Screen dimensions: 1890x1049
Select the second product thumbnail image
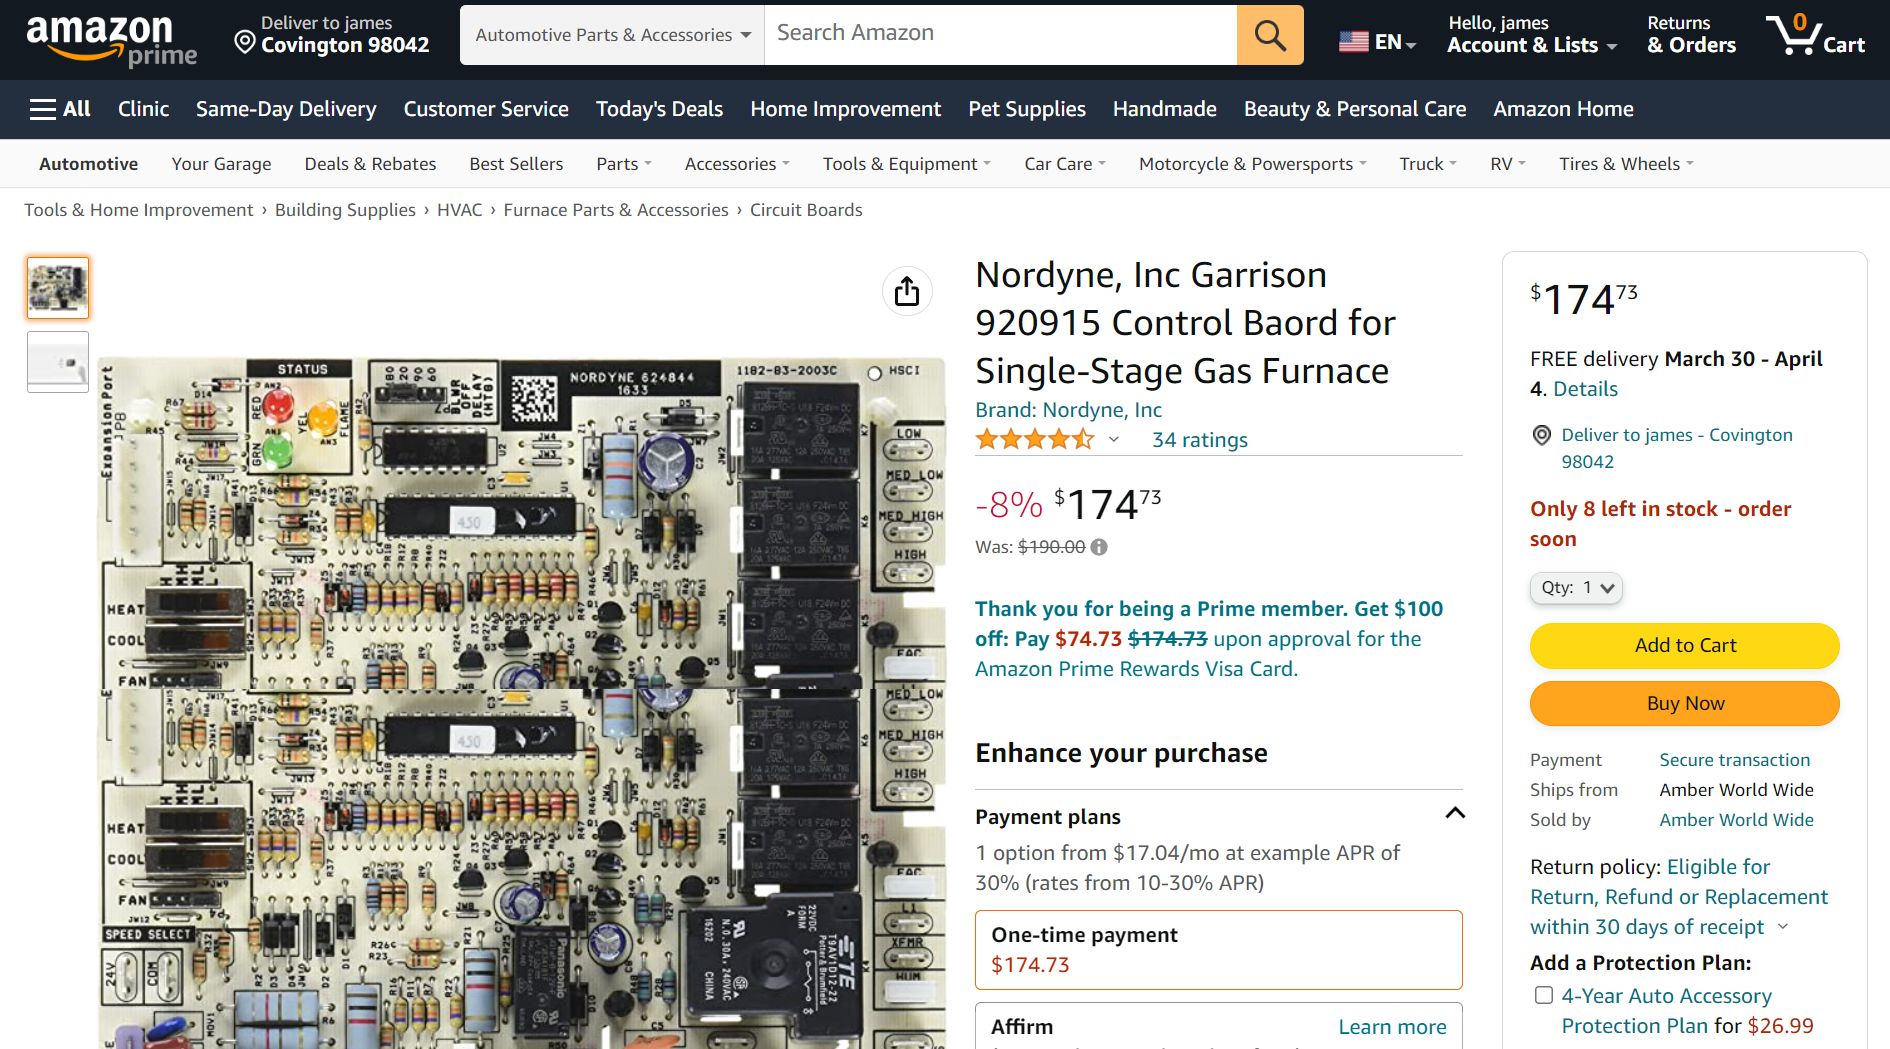coord(58,361)
